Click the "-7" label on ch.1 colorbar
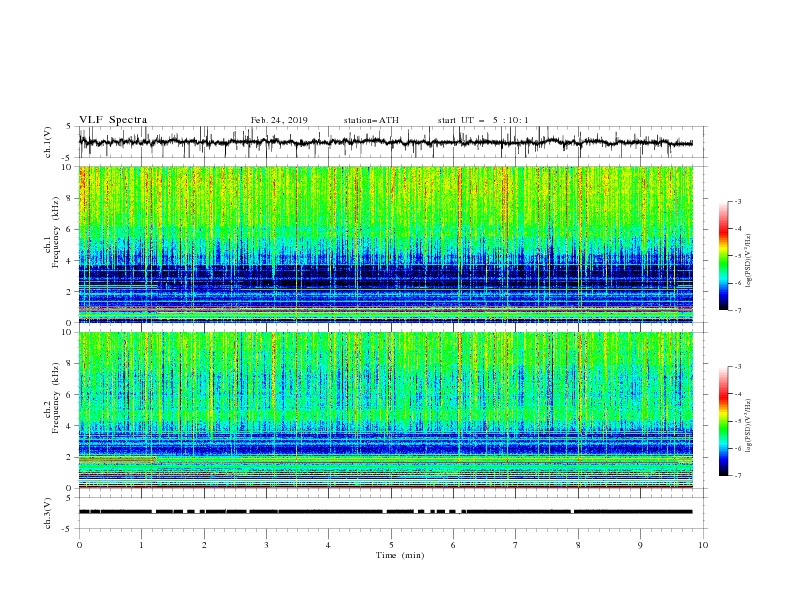This screenshot has width=792, height=612. pyautogui.click(x=737, y=310)
